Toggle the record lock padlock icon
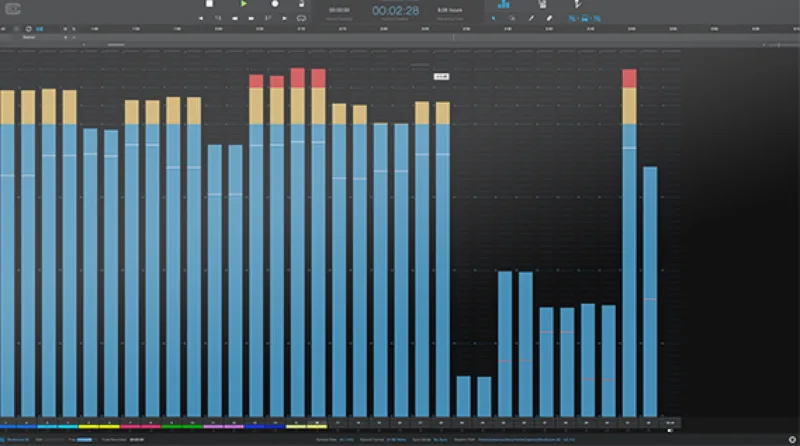Image resolution: width=800 pixels, height=446 pixels. (302, 4)
